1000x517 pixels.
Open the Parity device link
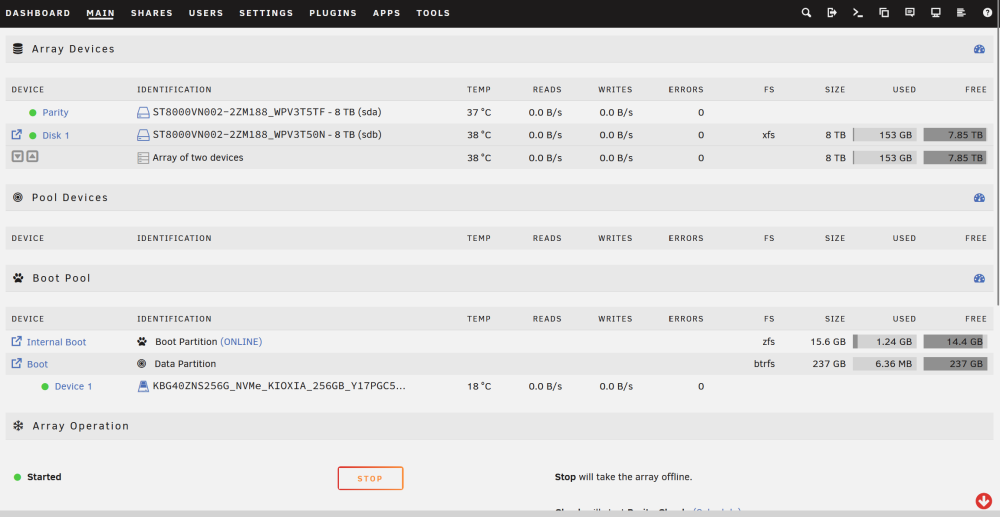[x=55, y=112]
